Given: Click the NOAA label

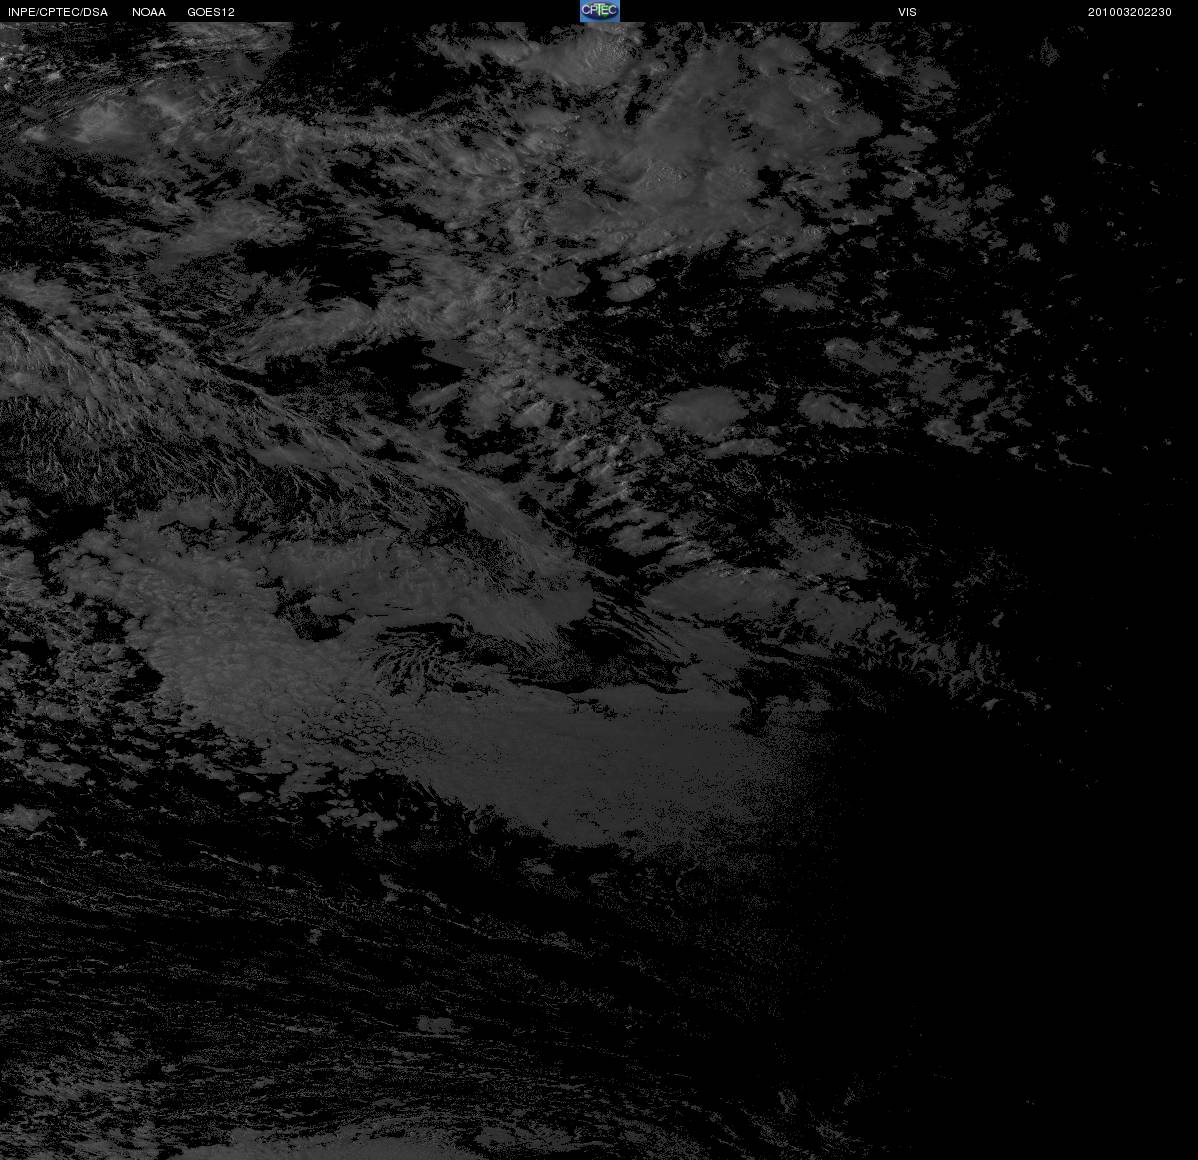Looking at the screenshot, I should (149, 12).
